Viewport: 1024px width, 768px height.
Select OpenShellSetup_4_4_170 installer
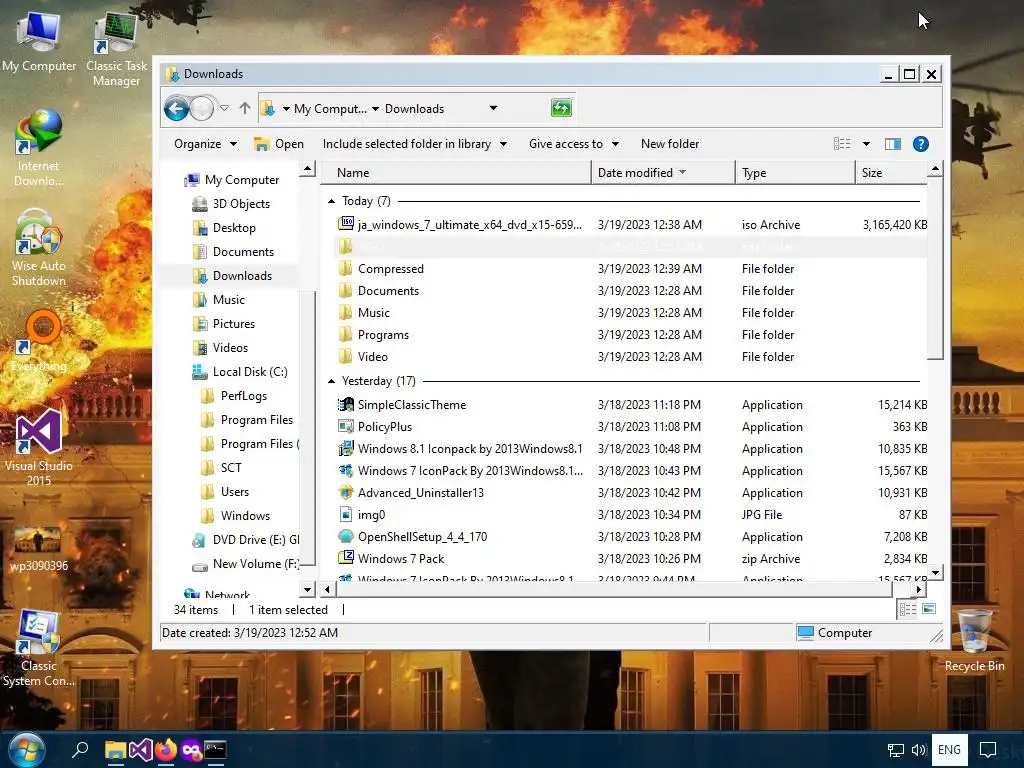click(x=632, y=537)
